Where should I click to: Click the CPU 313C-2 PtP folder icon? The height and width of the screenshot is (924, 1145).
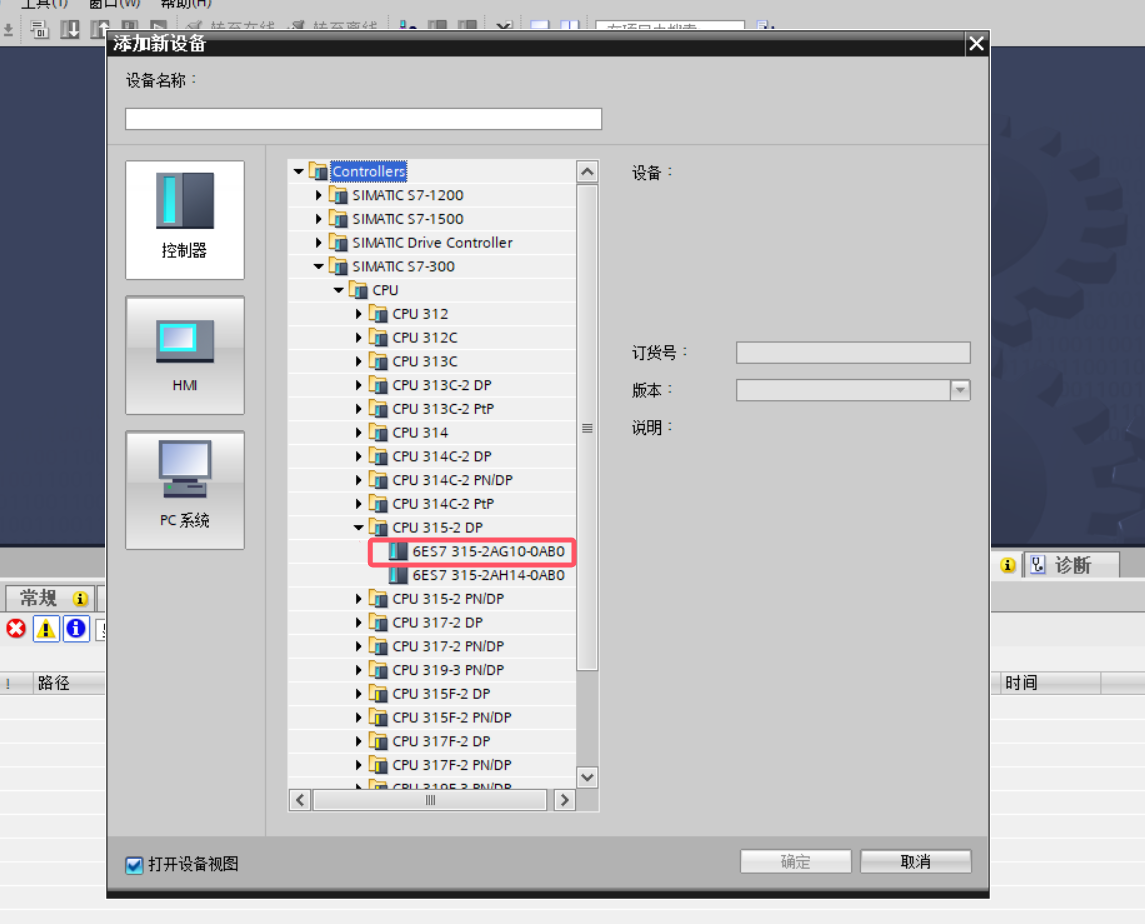[378, 408]
